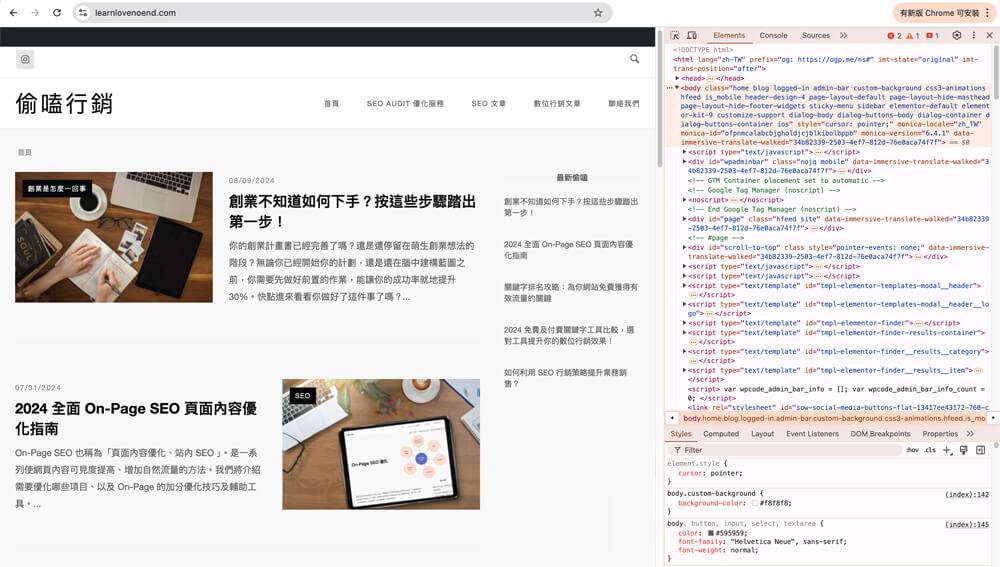Click the 首頁 navigation menu link
This screenshot has height=567, width=1000.
(x=332, y=103)
